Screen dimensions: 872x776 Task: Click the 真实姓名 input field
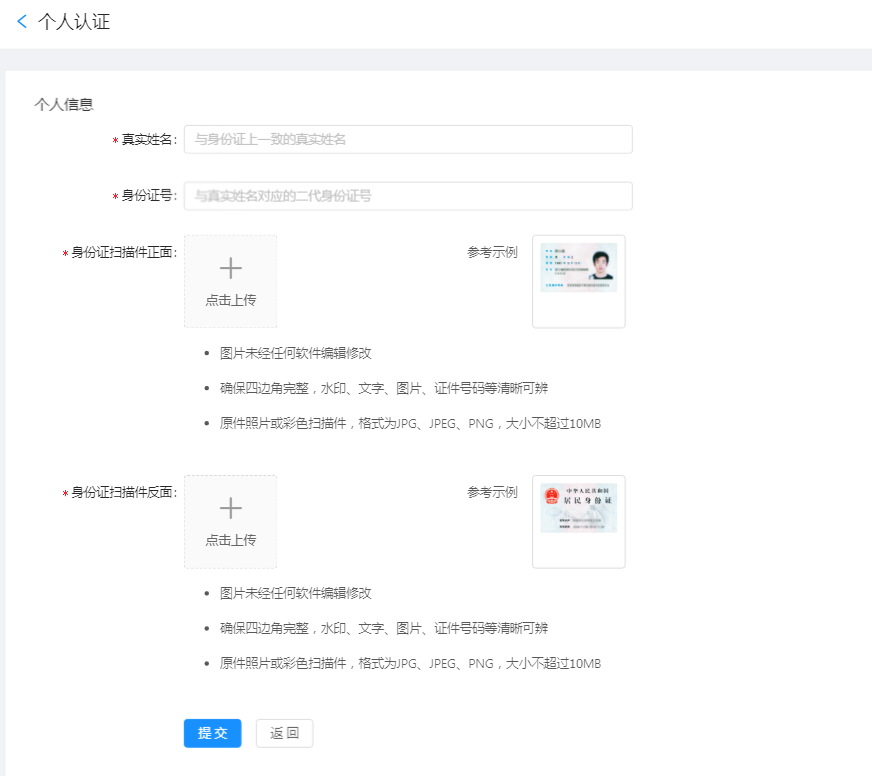point(407,139)
